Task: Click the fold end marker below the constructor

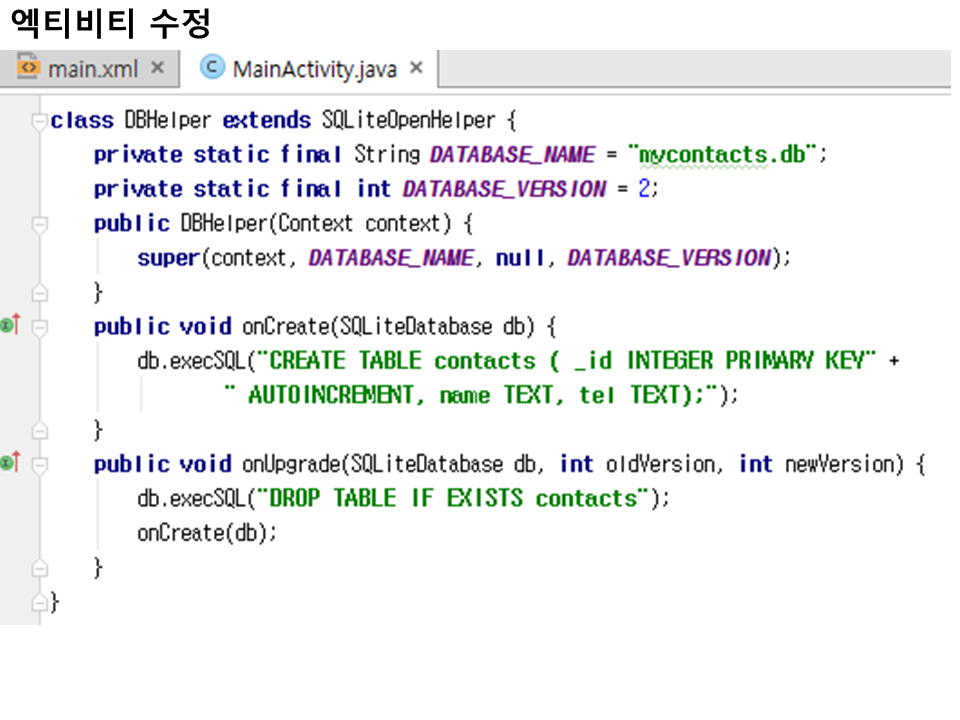Action: [39, 292]
